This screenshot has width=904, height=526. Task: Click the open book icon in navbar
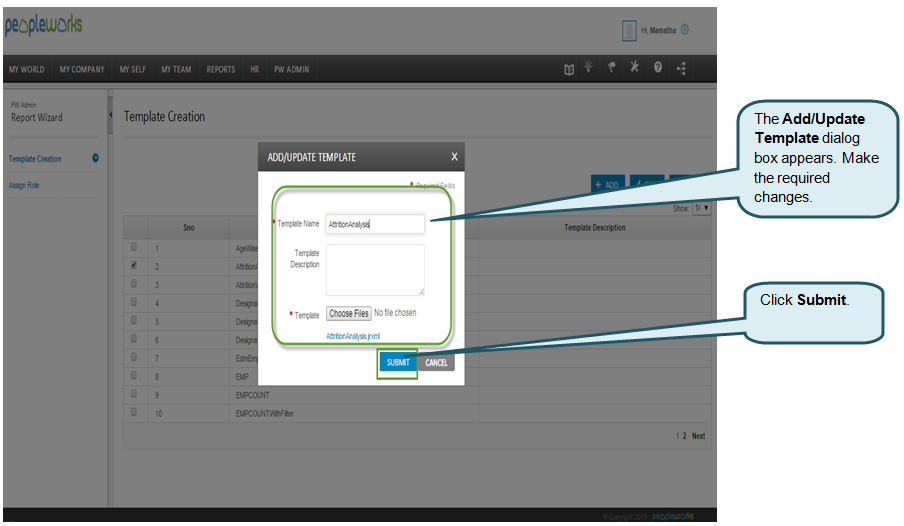(x=568, y=69)
